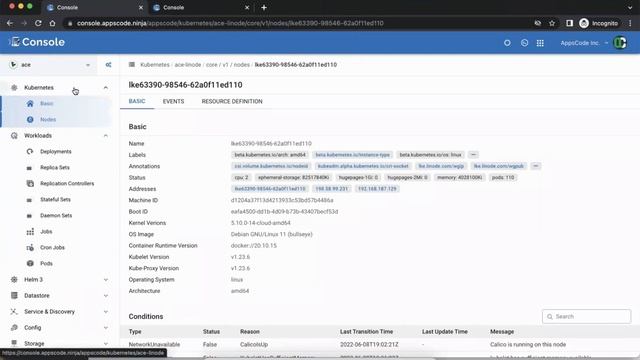Image resolution: width=640 pixels, height=360 pixels.
Task: Show more labels with ellipsis button
Action: (x=473, y=155)
